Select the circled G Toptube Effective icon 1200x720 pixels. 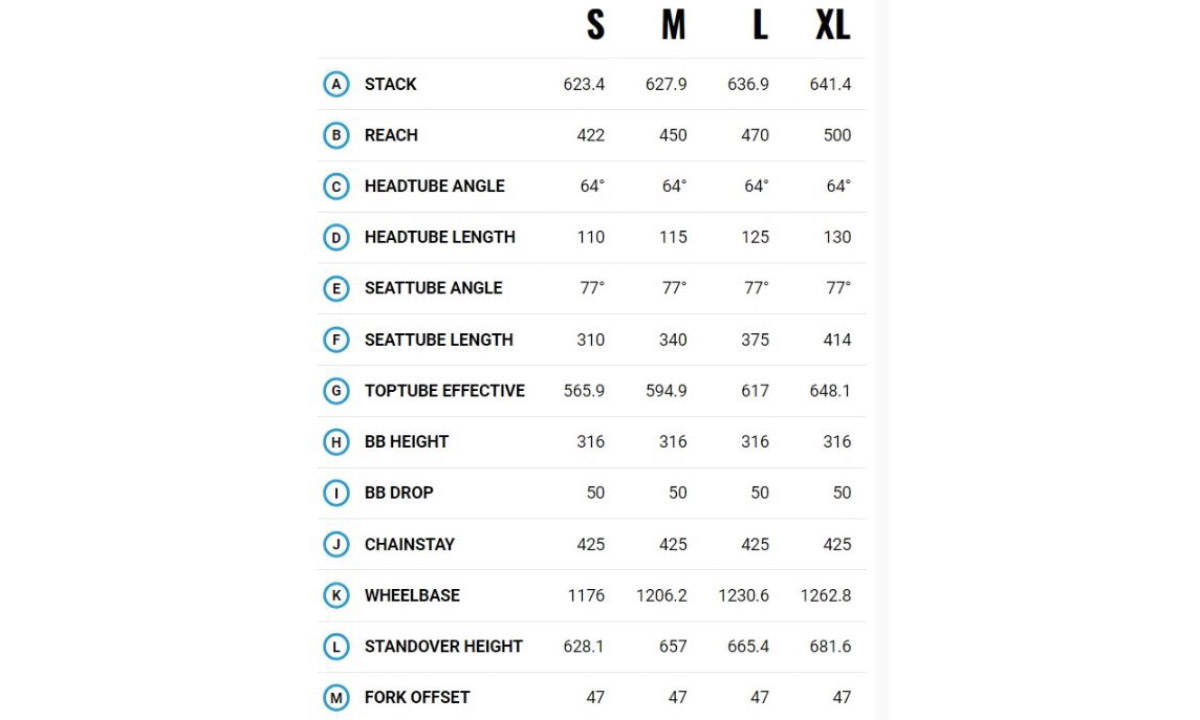336,391
